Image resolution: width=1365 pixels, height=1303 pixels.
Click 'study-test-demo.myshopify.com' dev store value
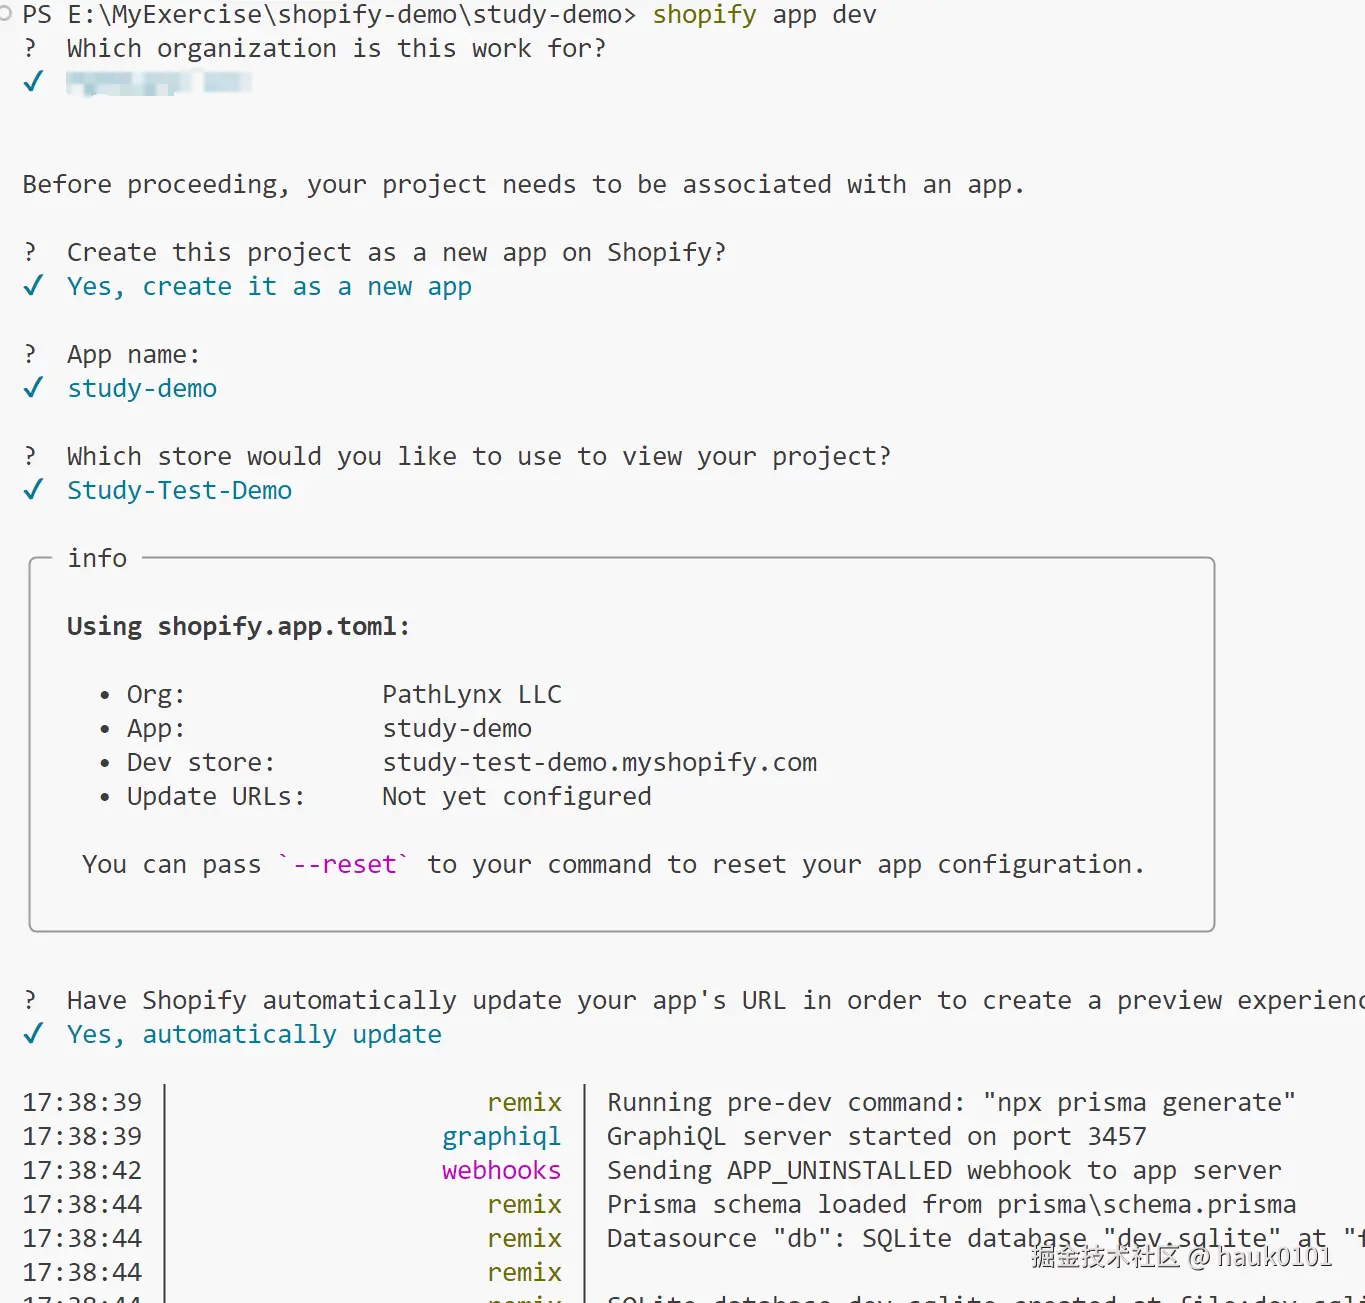(x=599, y=763)
